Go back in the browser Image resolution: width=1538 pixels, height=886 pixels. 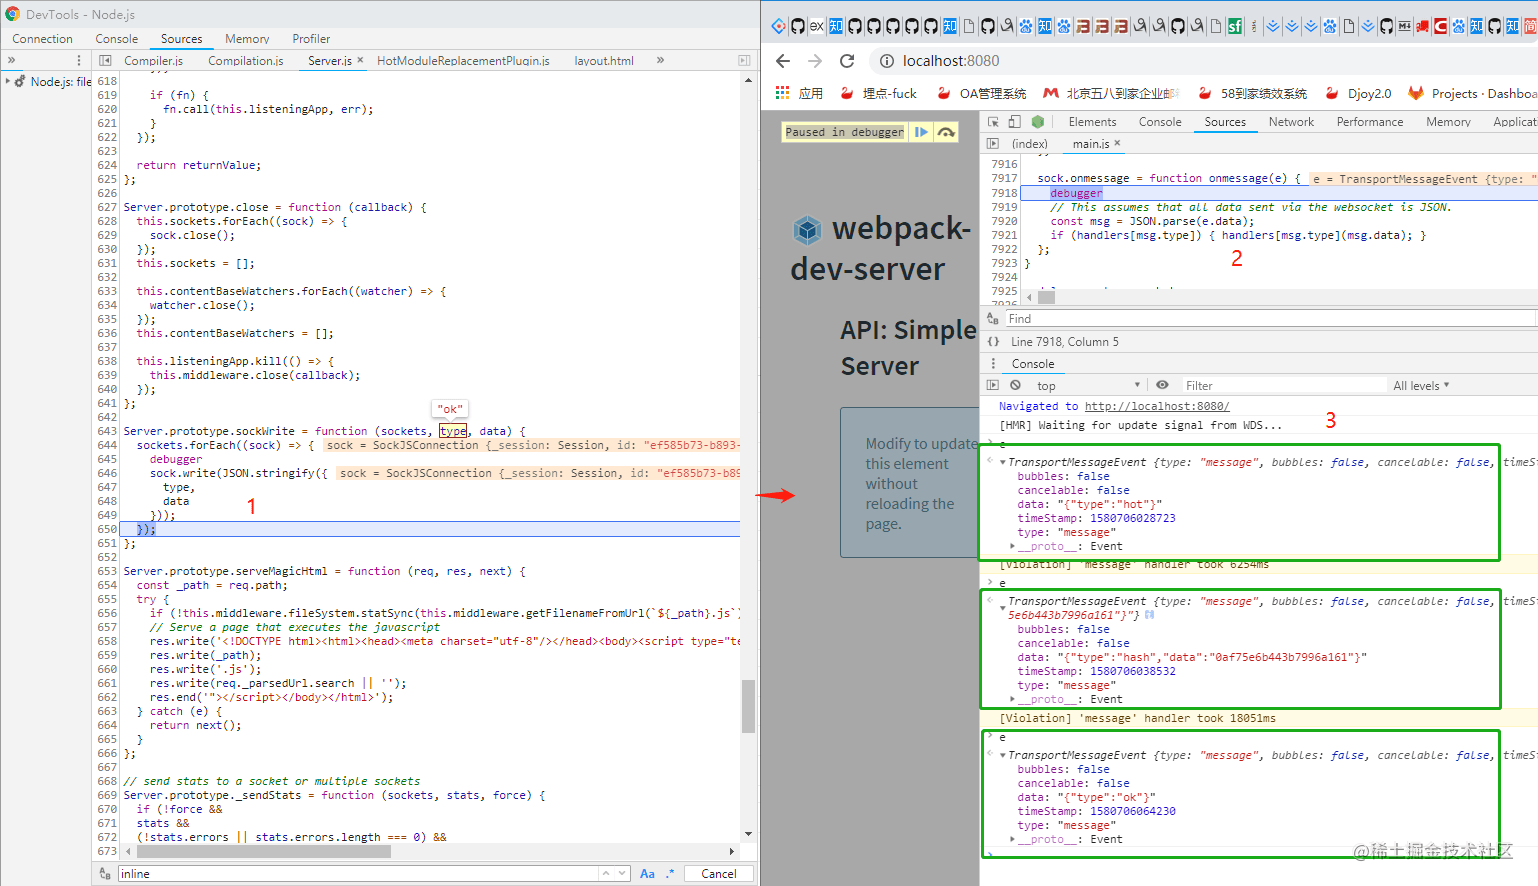coord(783,61)
